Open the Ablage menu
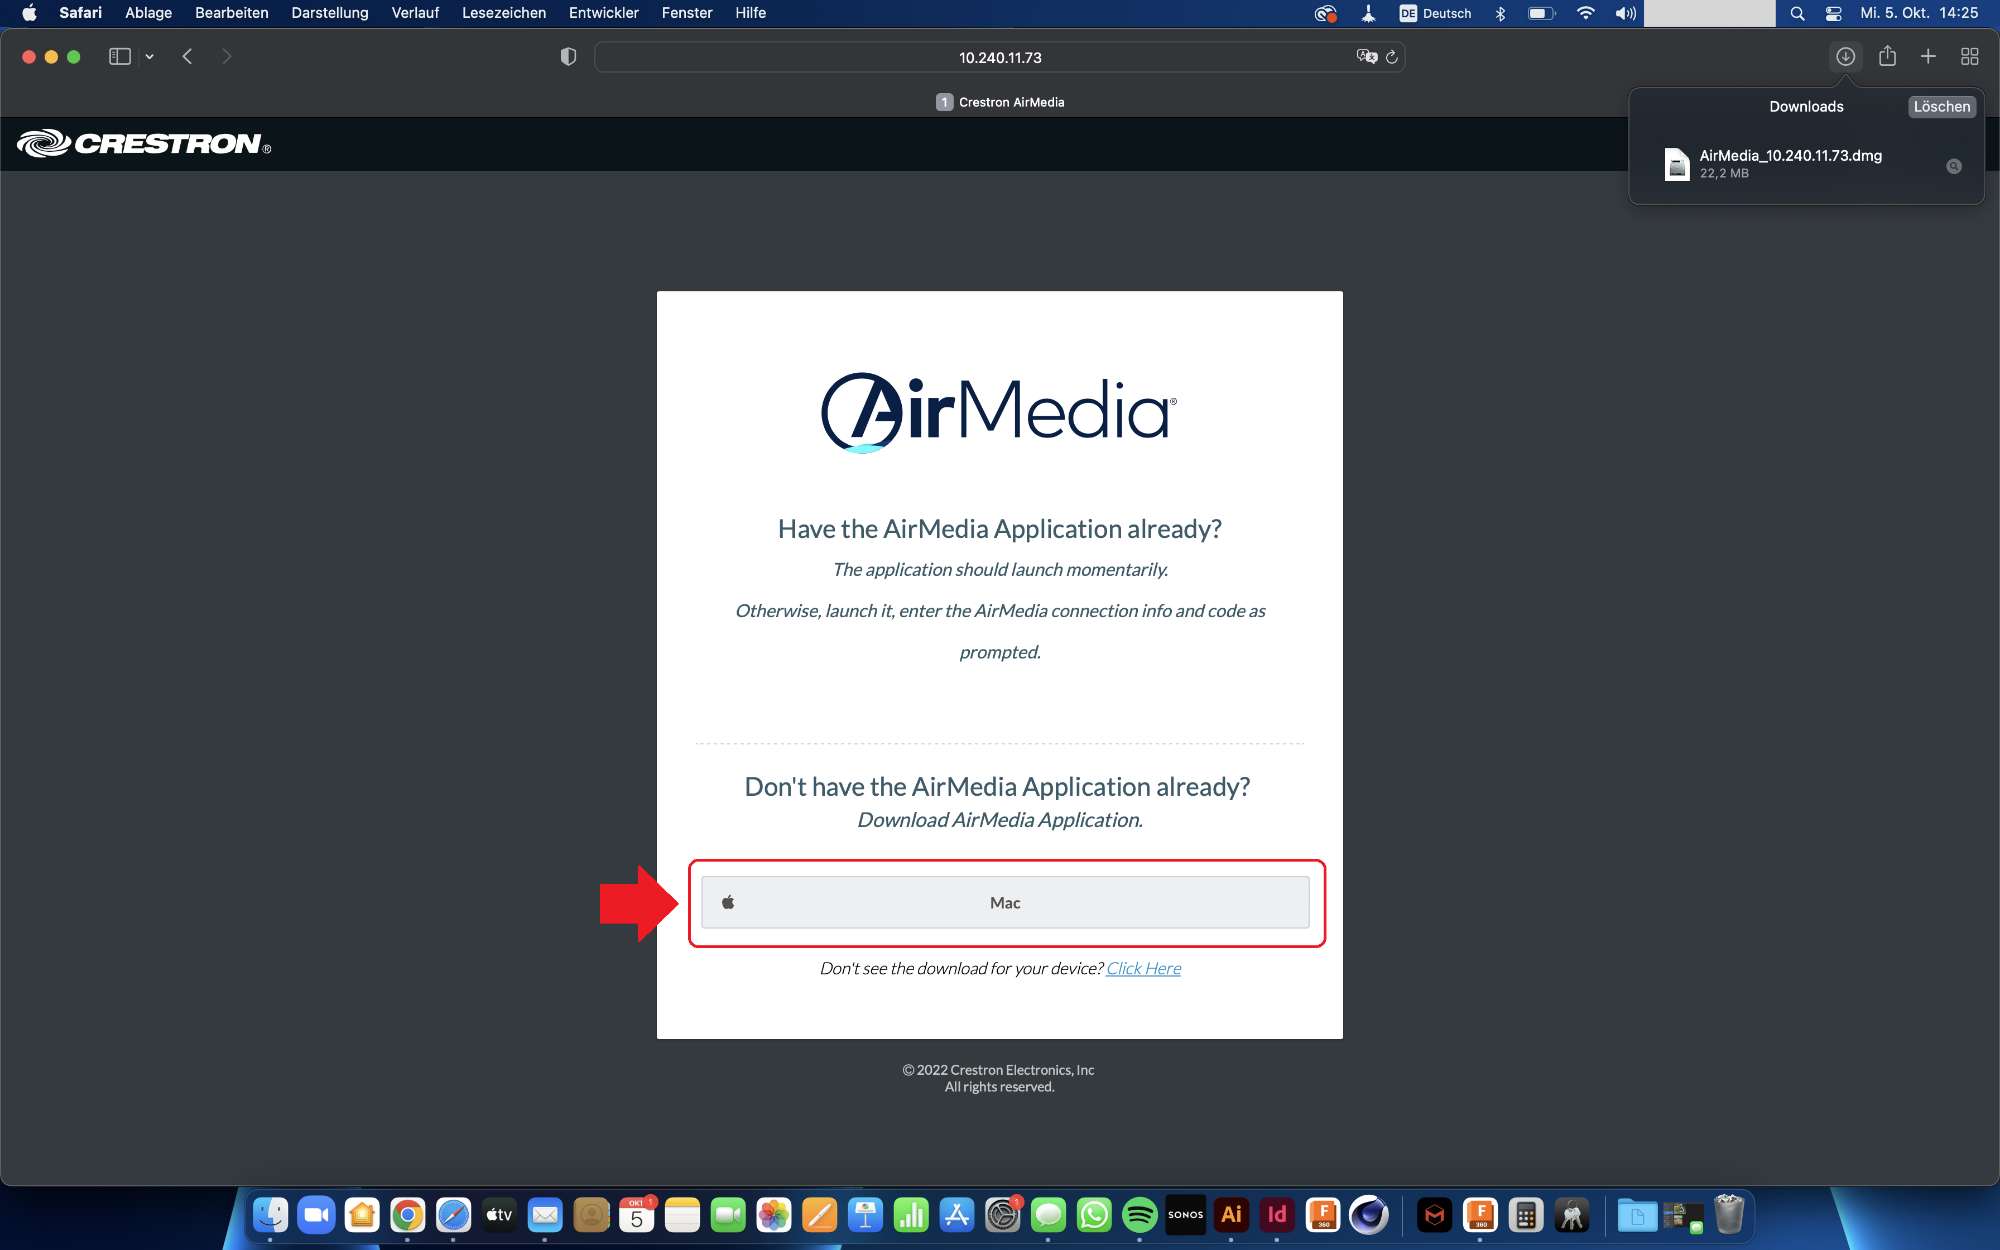The height and width of the screenshot is (1250, 2000). pos(148,13)
